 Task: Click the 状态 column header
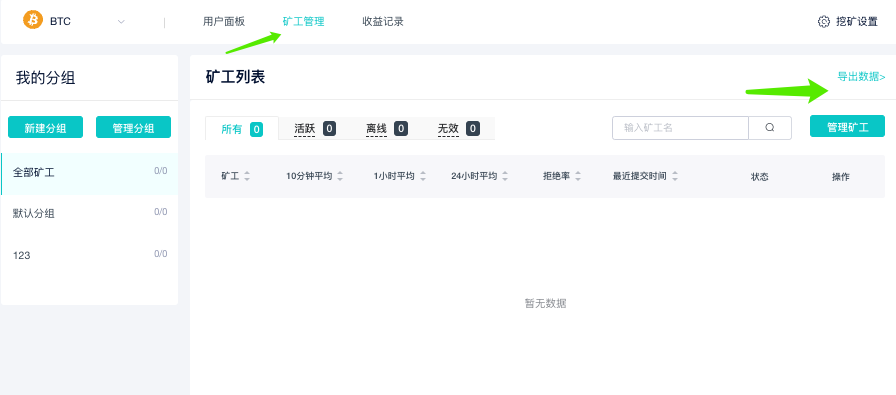click(x=759, y=177)
